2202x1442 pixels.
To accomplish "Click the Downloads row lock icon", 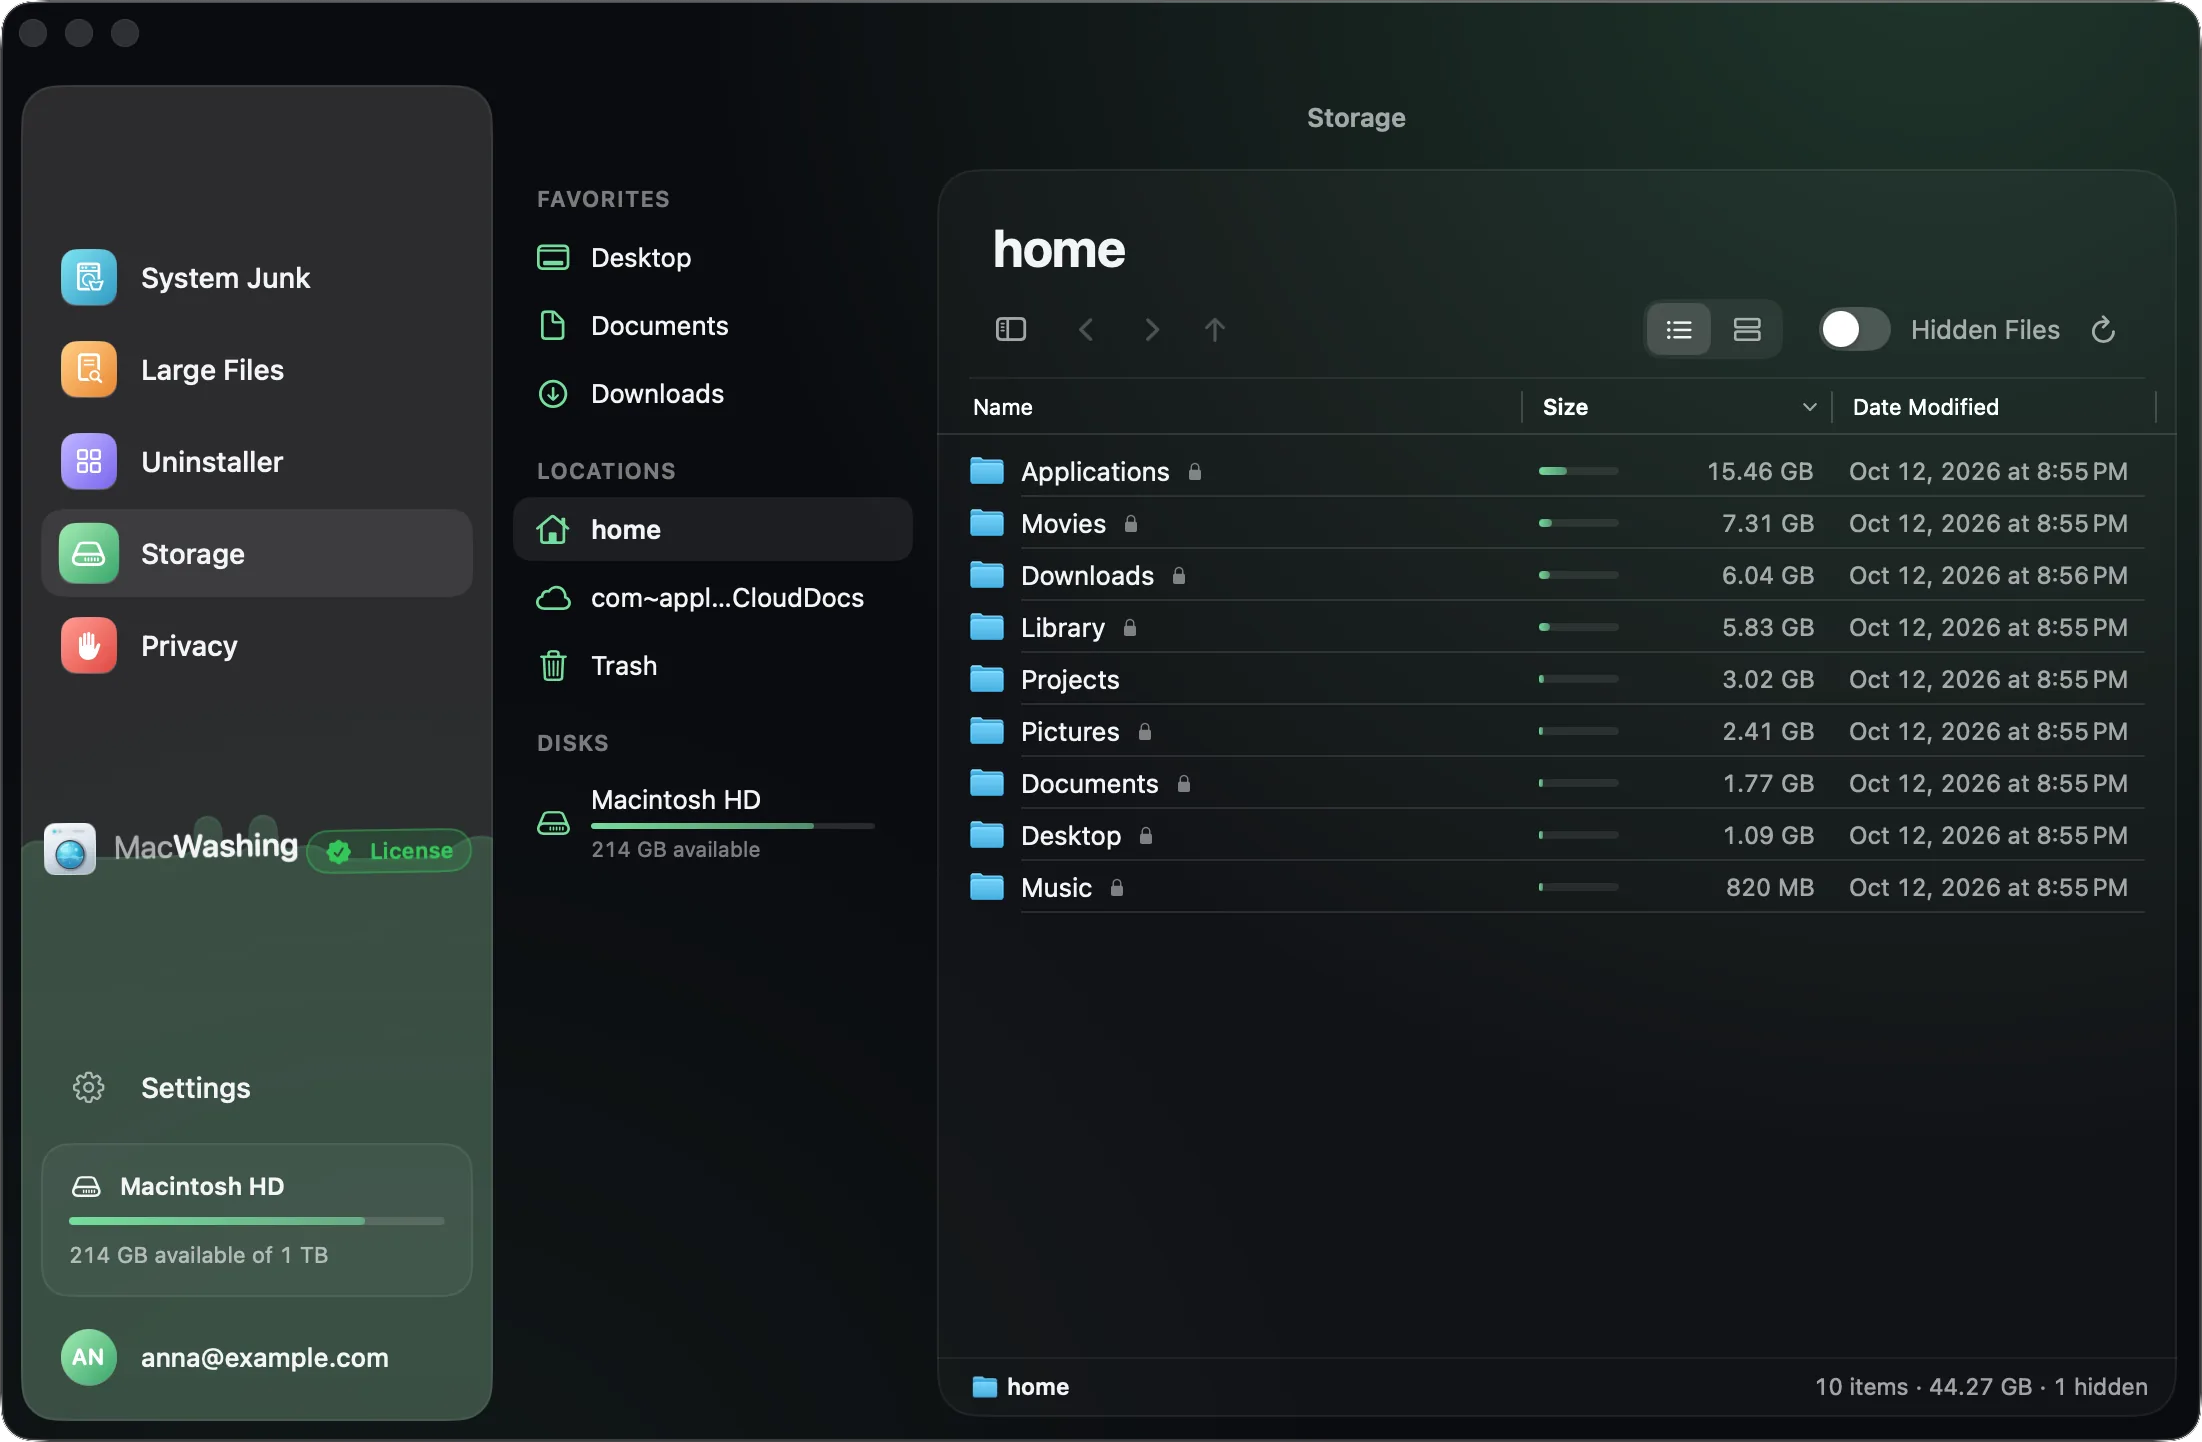I will click(1179, 575).
